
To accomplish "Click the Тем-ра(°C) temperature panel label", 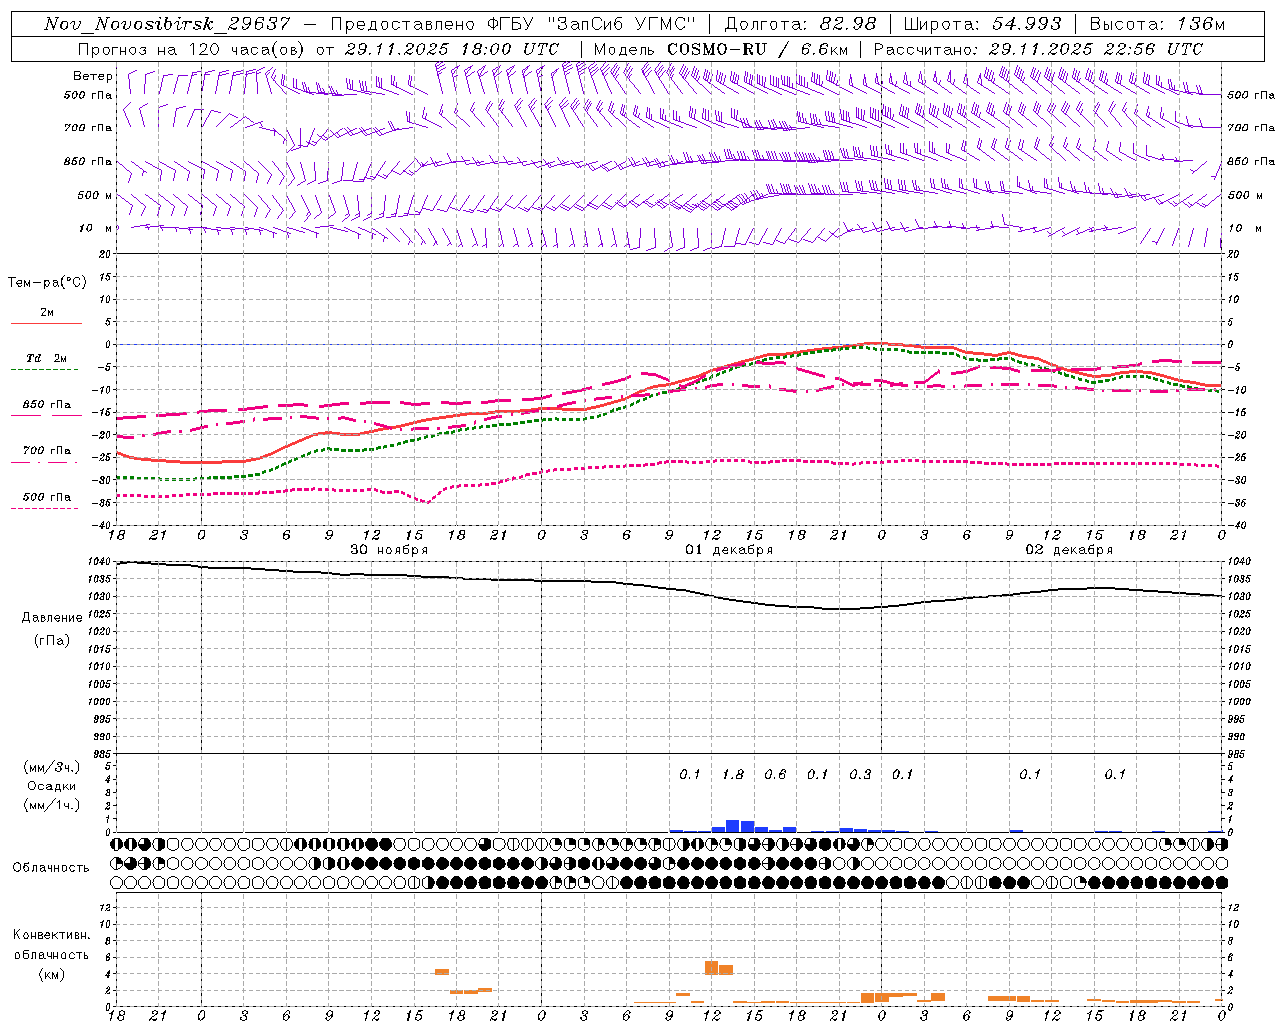I will coord(47,283).
